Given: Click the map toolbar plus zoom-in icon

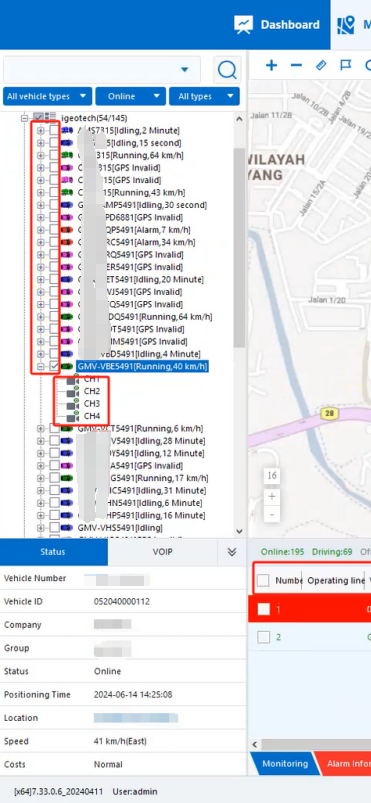Looking at the screenshot, I should pos(271,65).
